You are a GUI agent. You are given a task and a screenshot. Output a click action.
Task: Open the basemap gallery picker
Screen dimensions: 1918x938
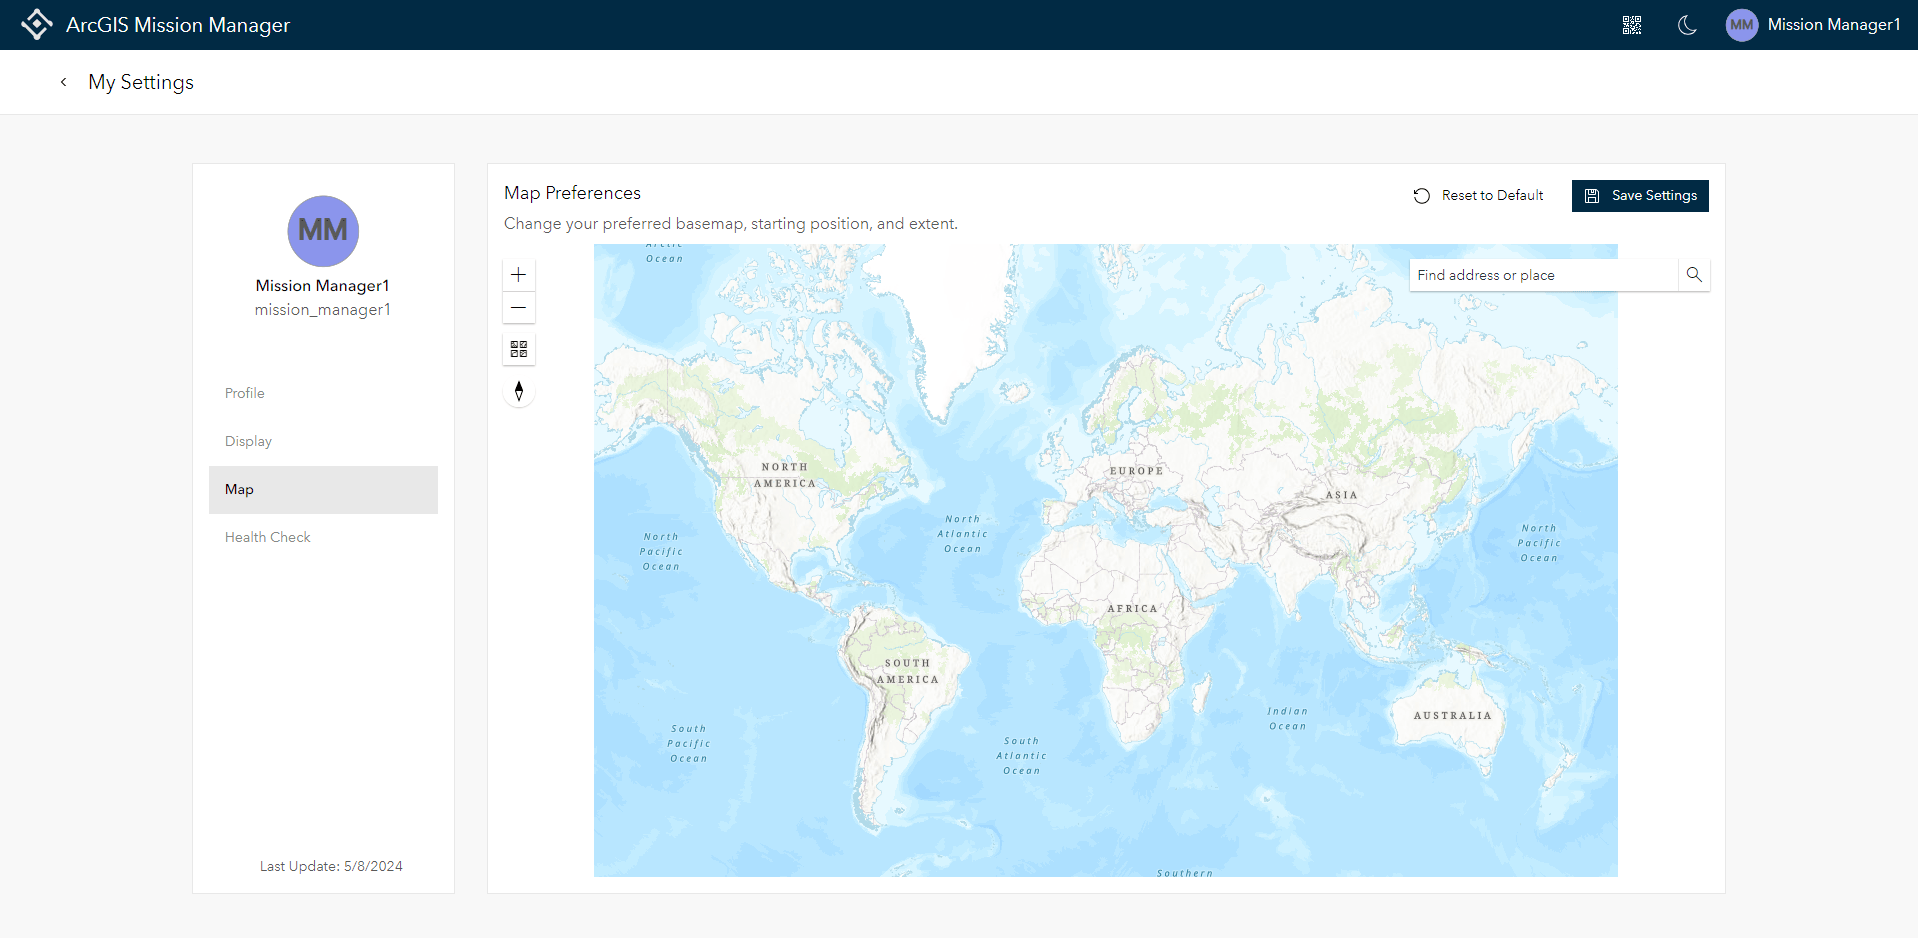(518, 349)
